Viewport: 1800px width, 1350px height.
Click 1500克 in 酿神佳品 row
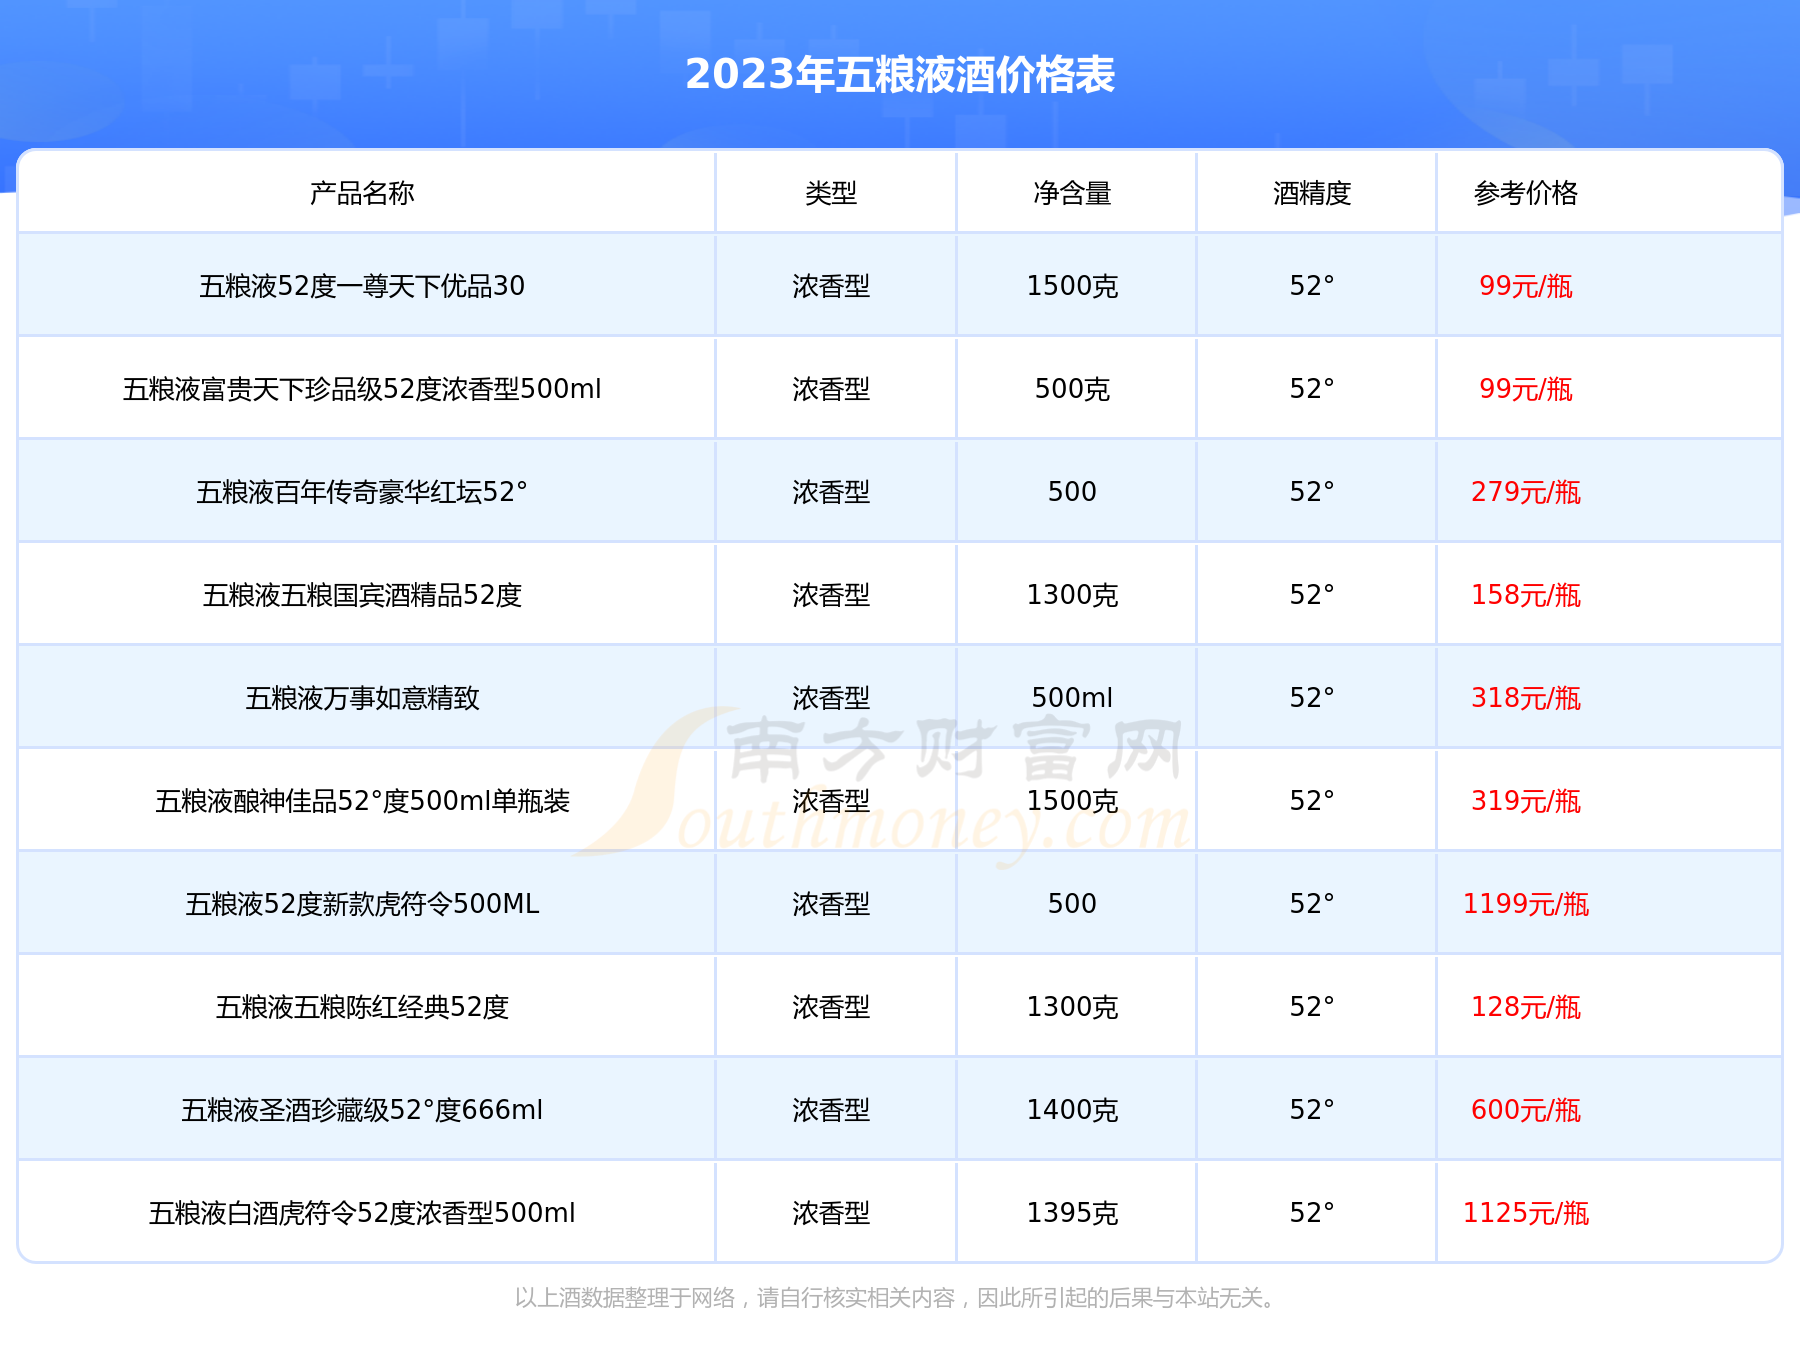(1072, 801)
